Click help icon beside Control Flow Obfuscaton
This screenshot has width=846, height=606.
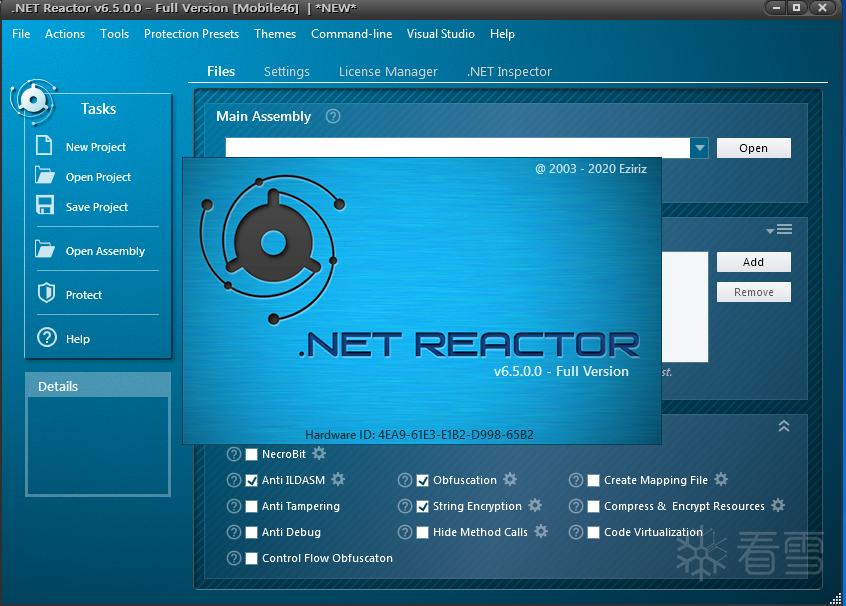pos(234,558)
